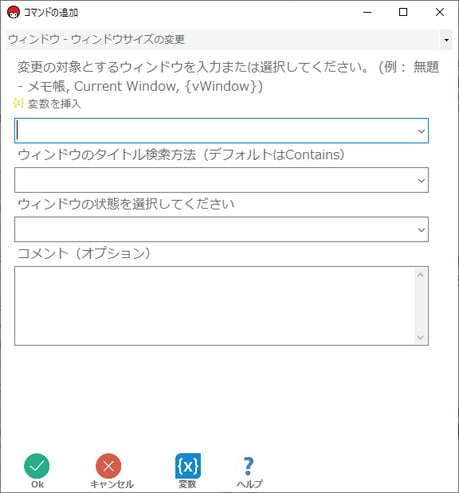Confirm with the green Ok checkmark icon
The width and height of the screenshot is (459, 493).
coord(37,466)
